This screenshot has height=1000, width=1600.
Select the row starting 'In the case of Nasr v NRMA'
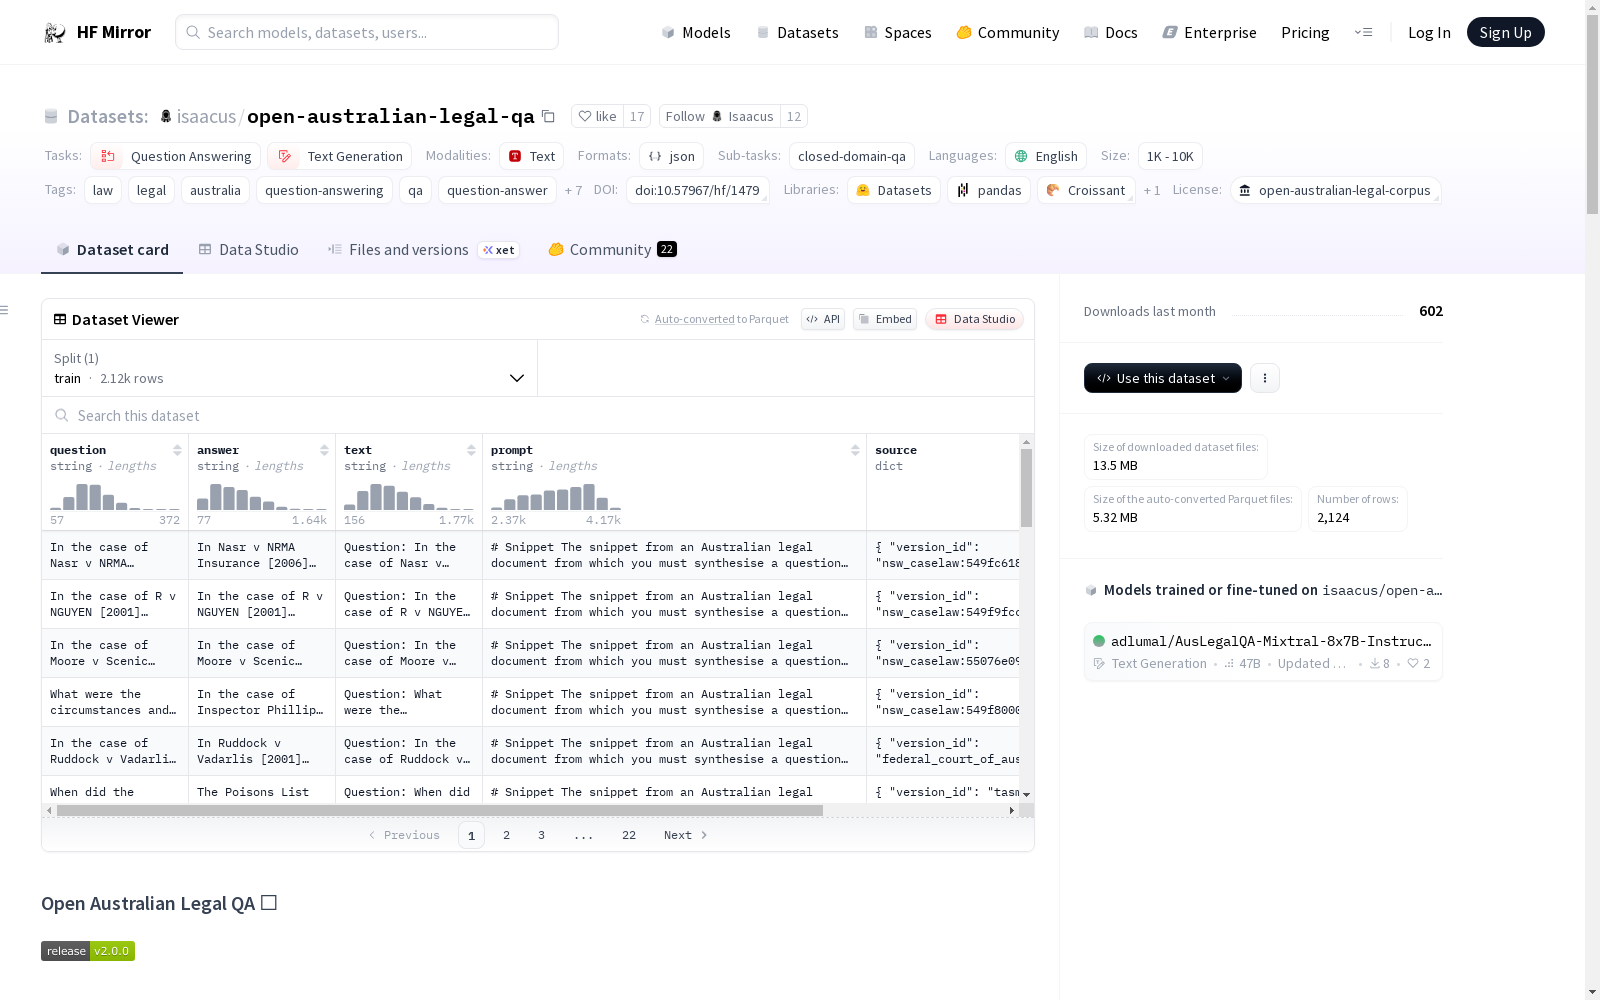pos(530,555)
